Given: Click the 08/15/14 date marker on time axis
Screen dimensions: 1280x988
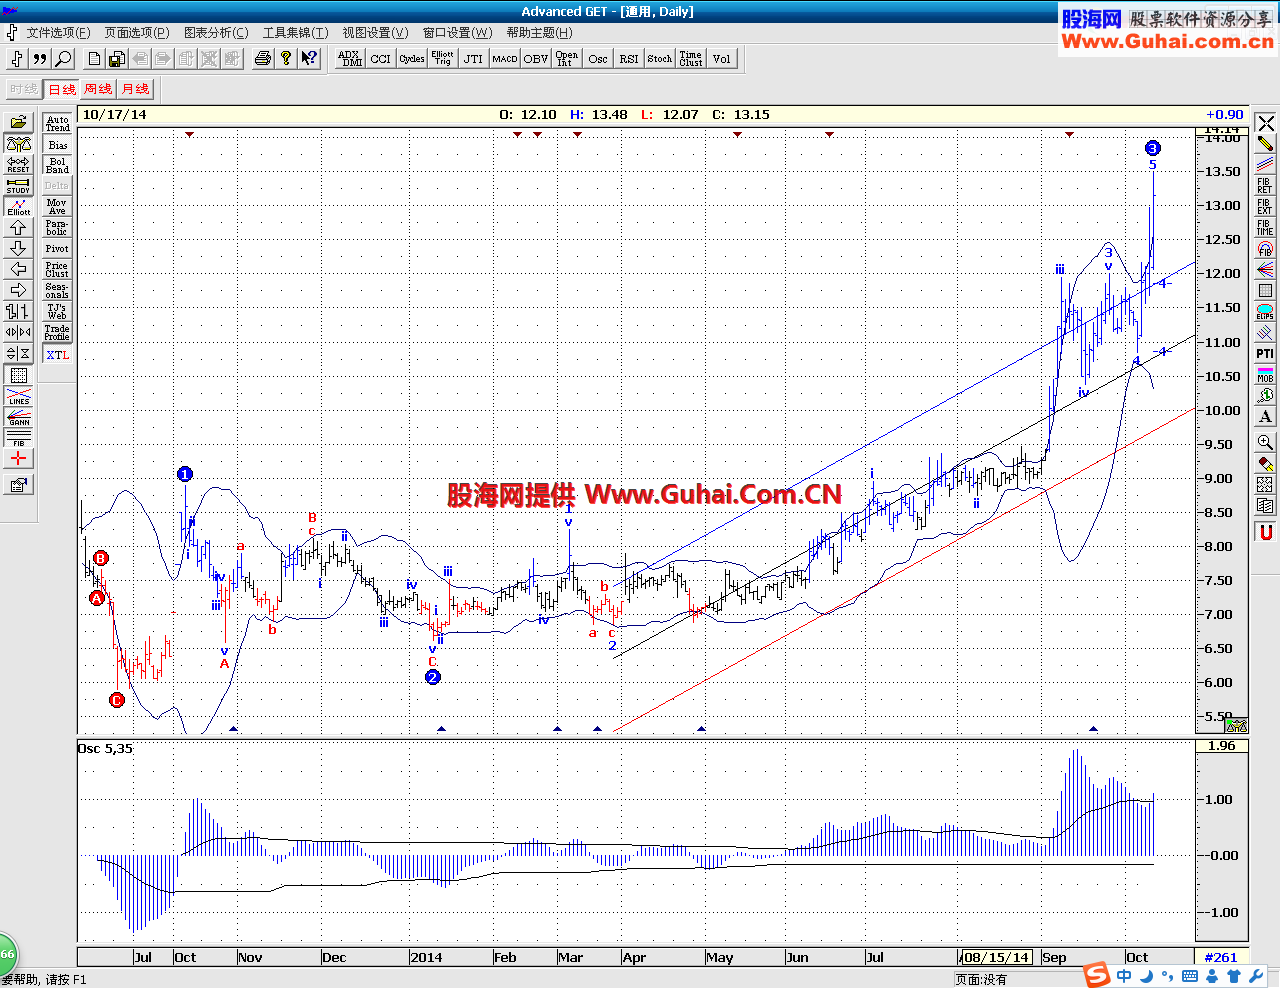Looking at the screenshot, I should tap(996, 957).
